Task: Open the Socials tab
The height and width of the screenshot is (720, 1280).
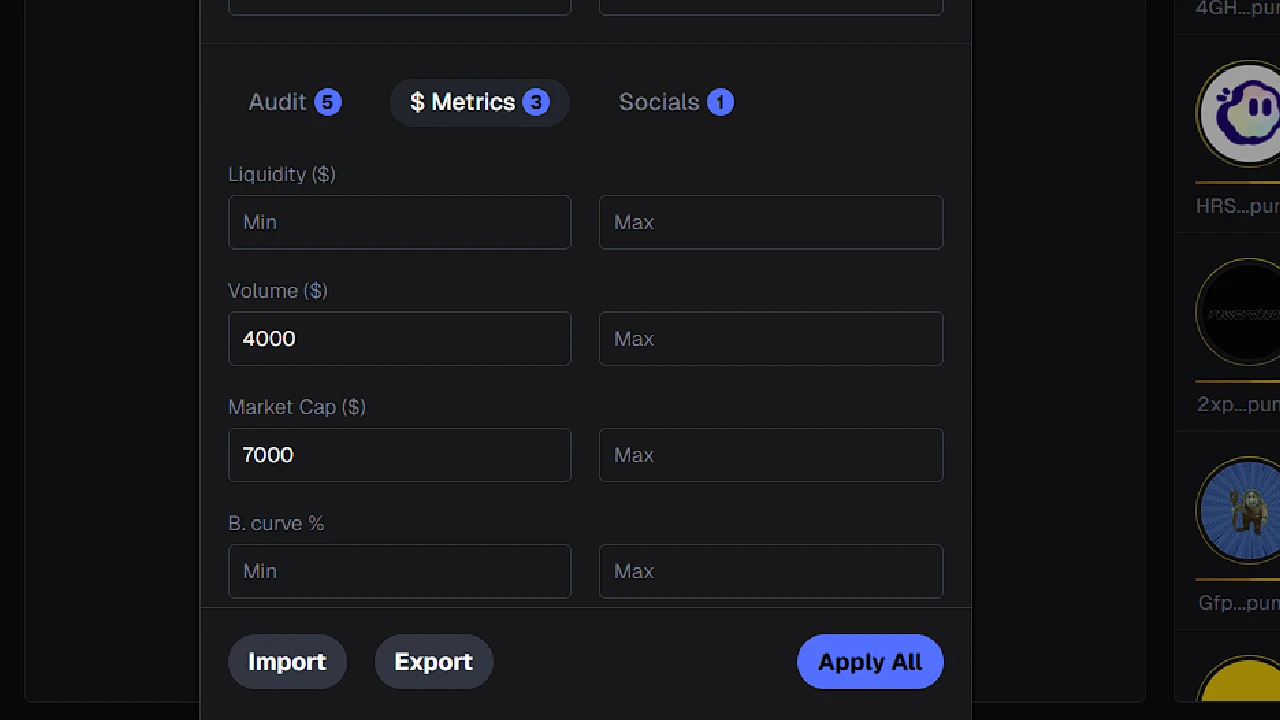Action: (x=660, y=102)
